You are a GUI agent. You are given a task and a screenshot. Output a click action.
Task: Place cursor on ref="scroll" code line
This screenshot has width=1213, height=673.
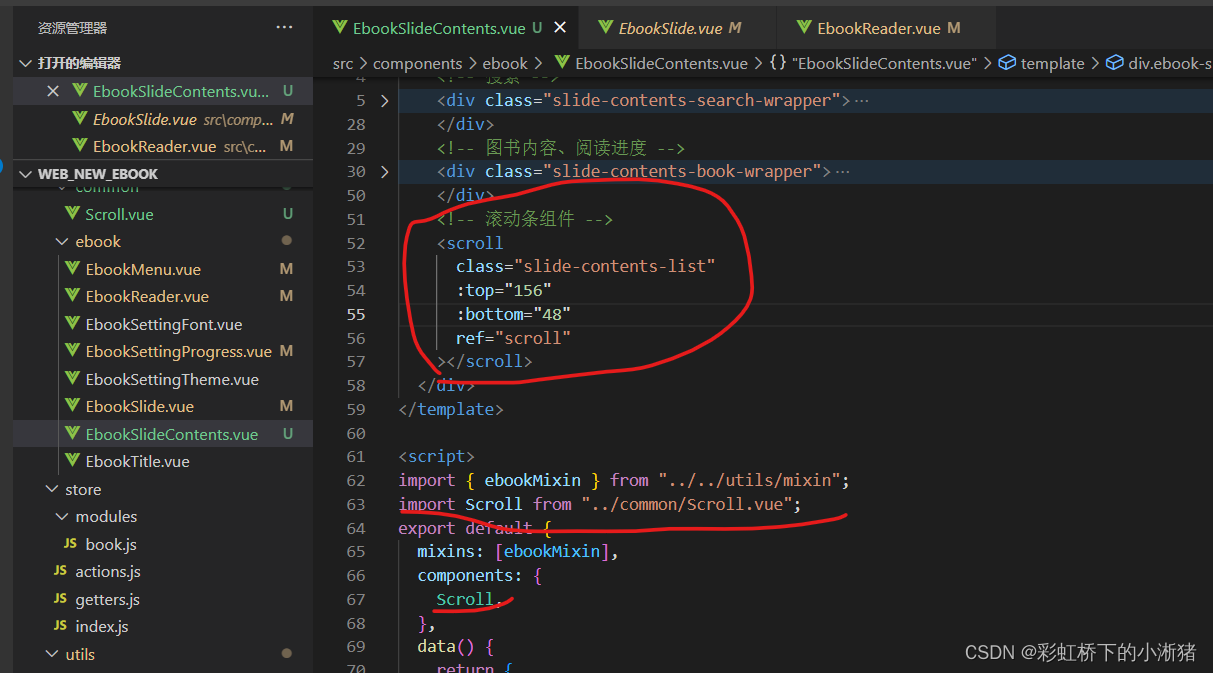[x=513, y=338]
